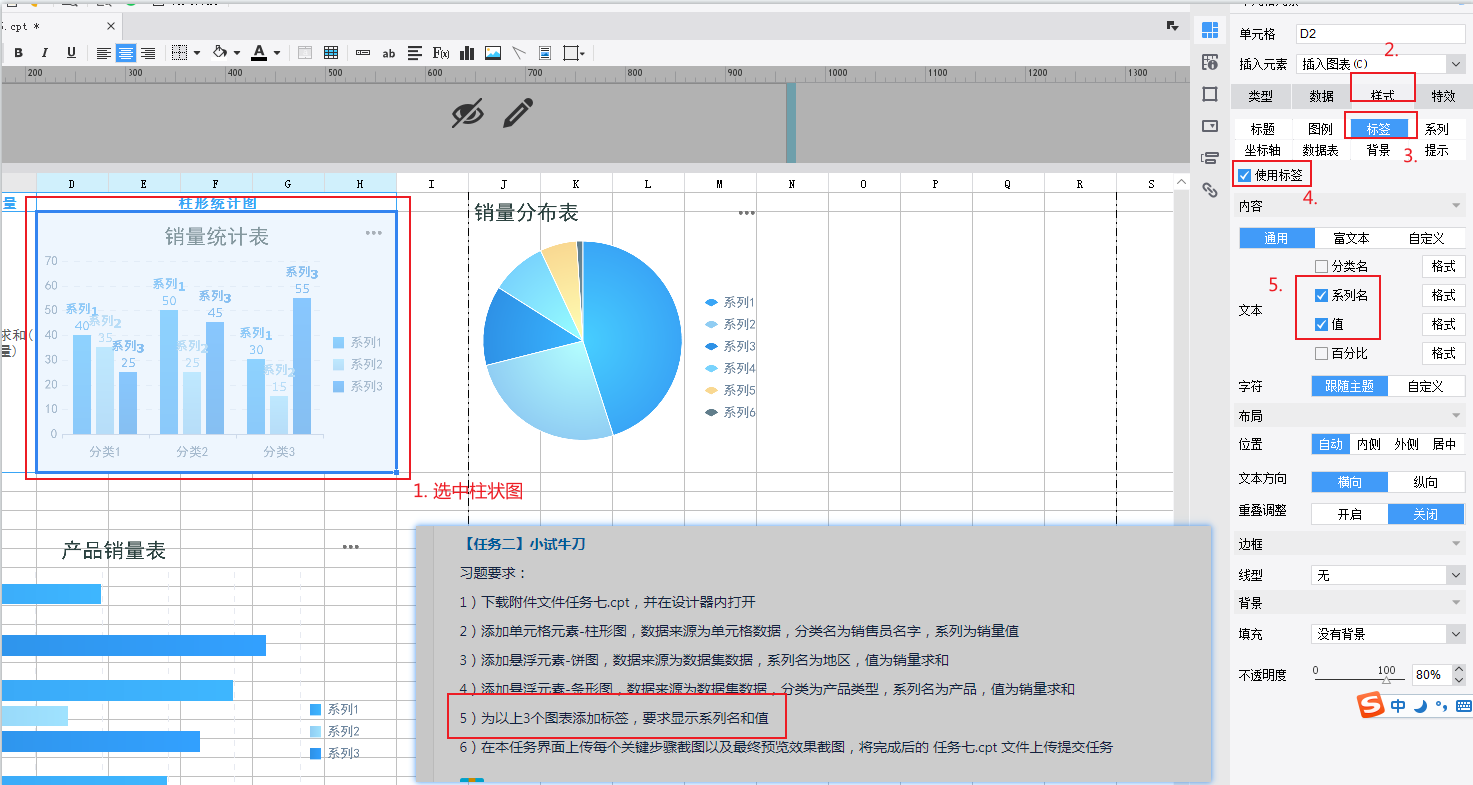Click the insert chart icon in toolbar
Screen dimensions: 1473x785
pos(467,53)
